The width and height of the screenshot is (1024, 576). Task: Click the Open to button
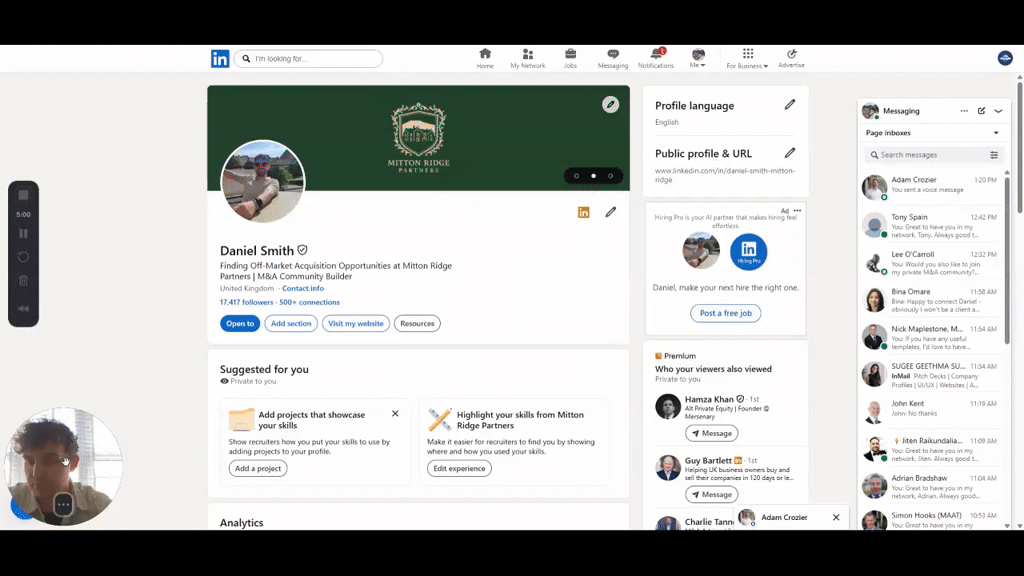pos(240,323)
